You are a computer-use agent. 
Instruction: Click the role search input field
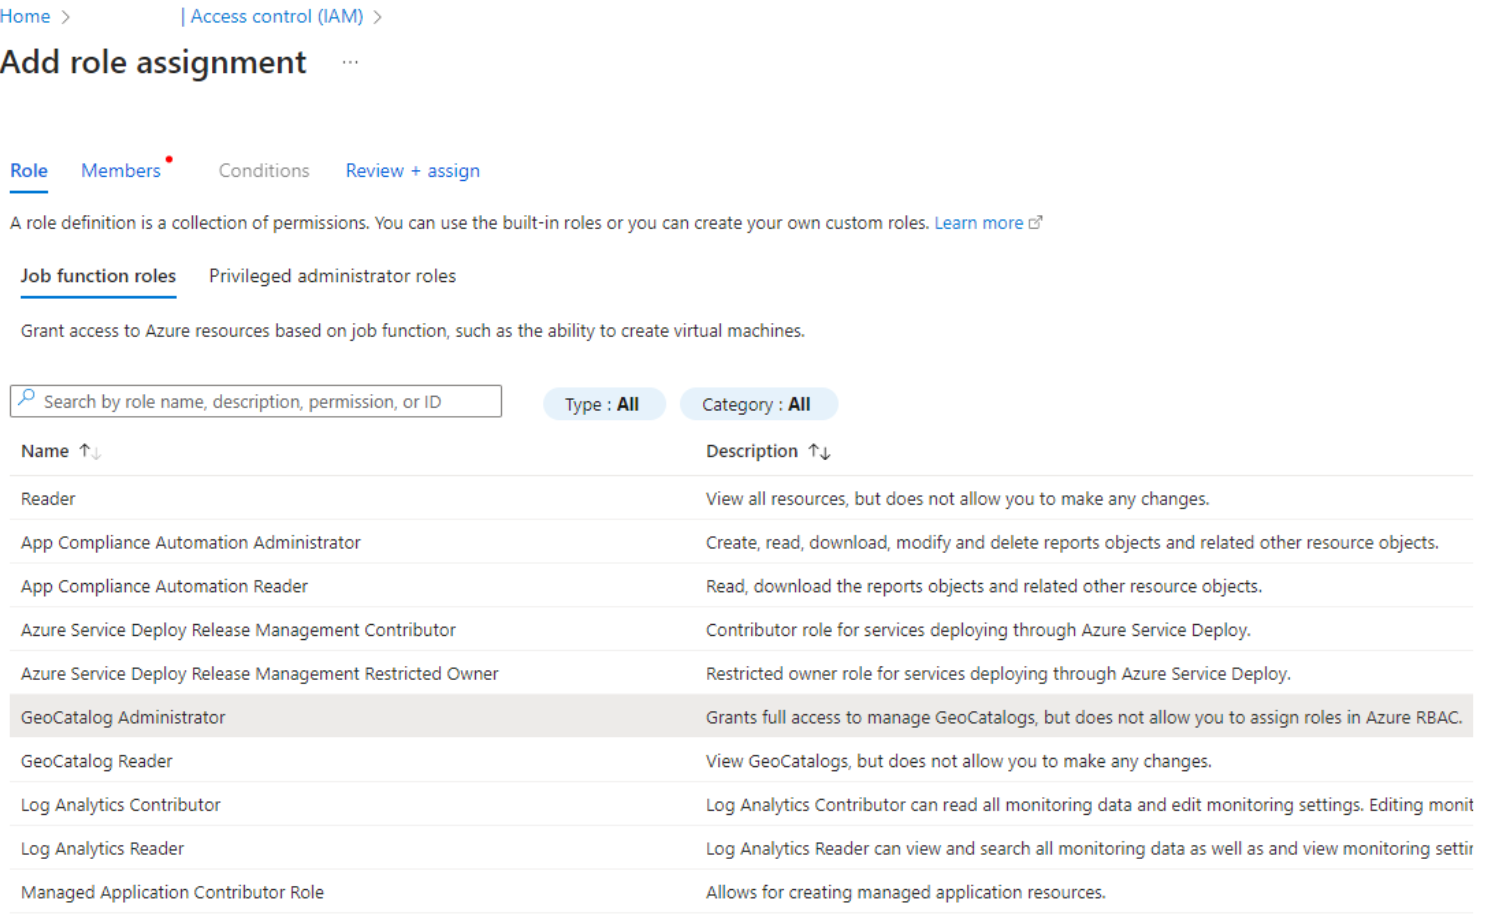tap(256, 401)
